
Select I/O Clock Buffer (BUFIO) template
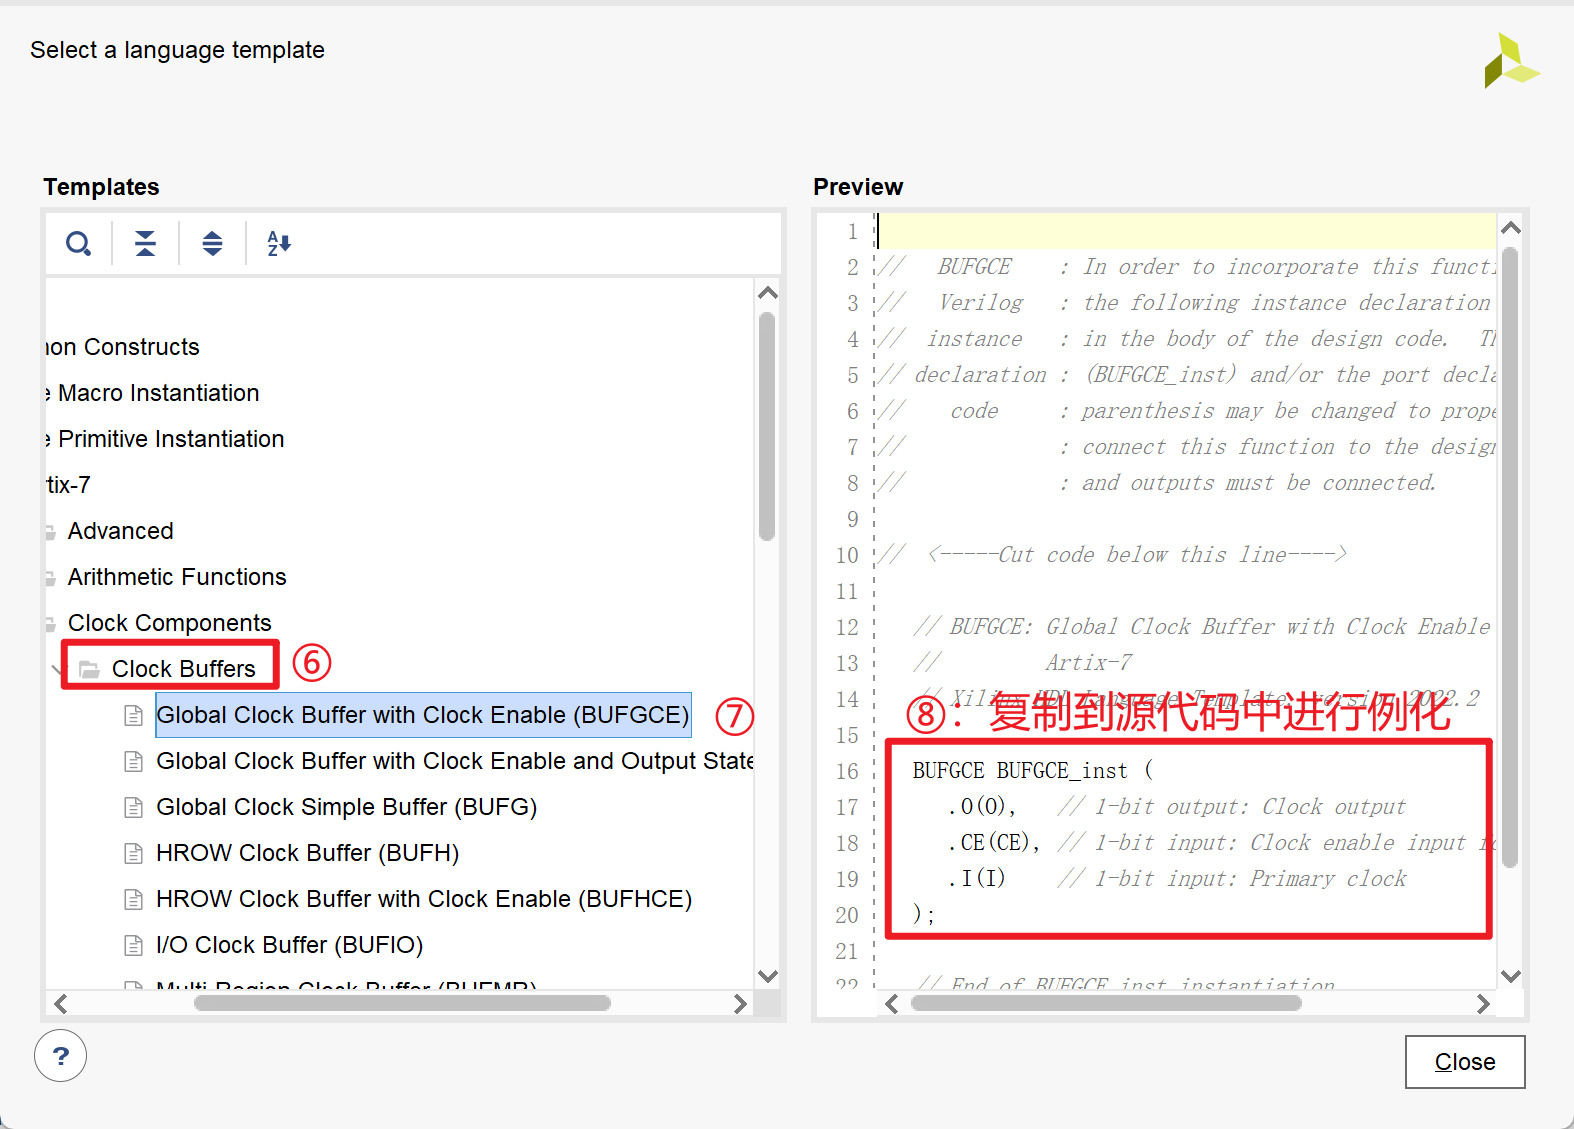coord(290,945)
